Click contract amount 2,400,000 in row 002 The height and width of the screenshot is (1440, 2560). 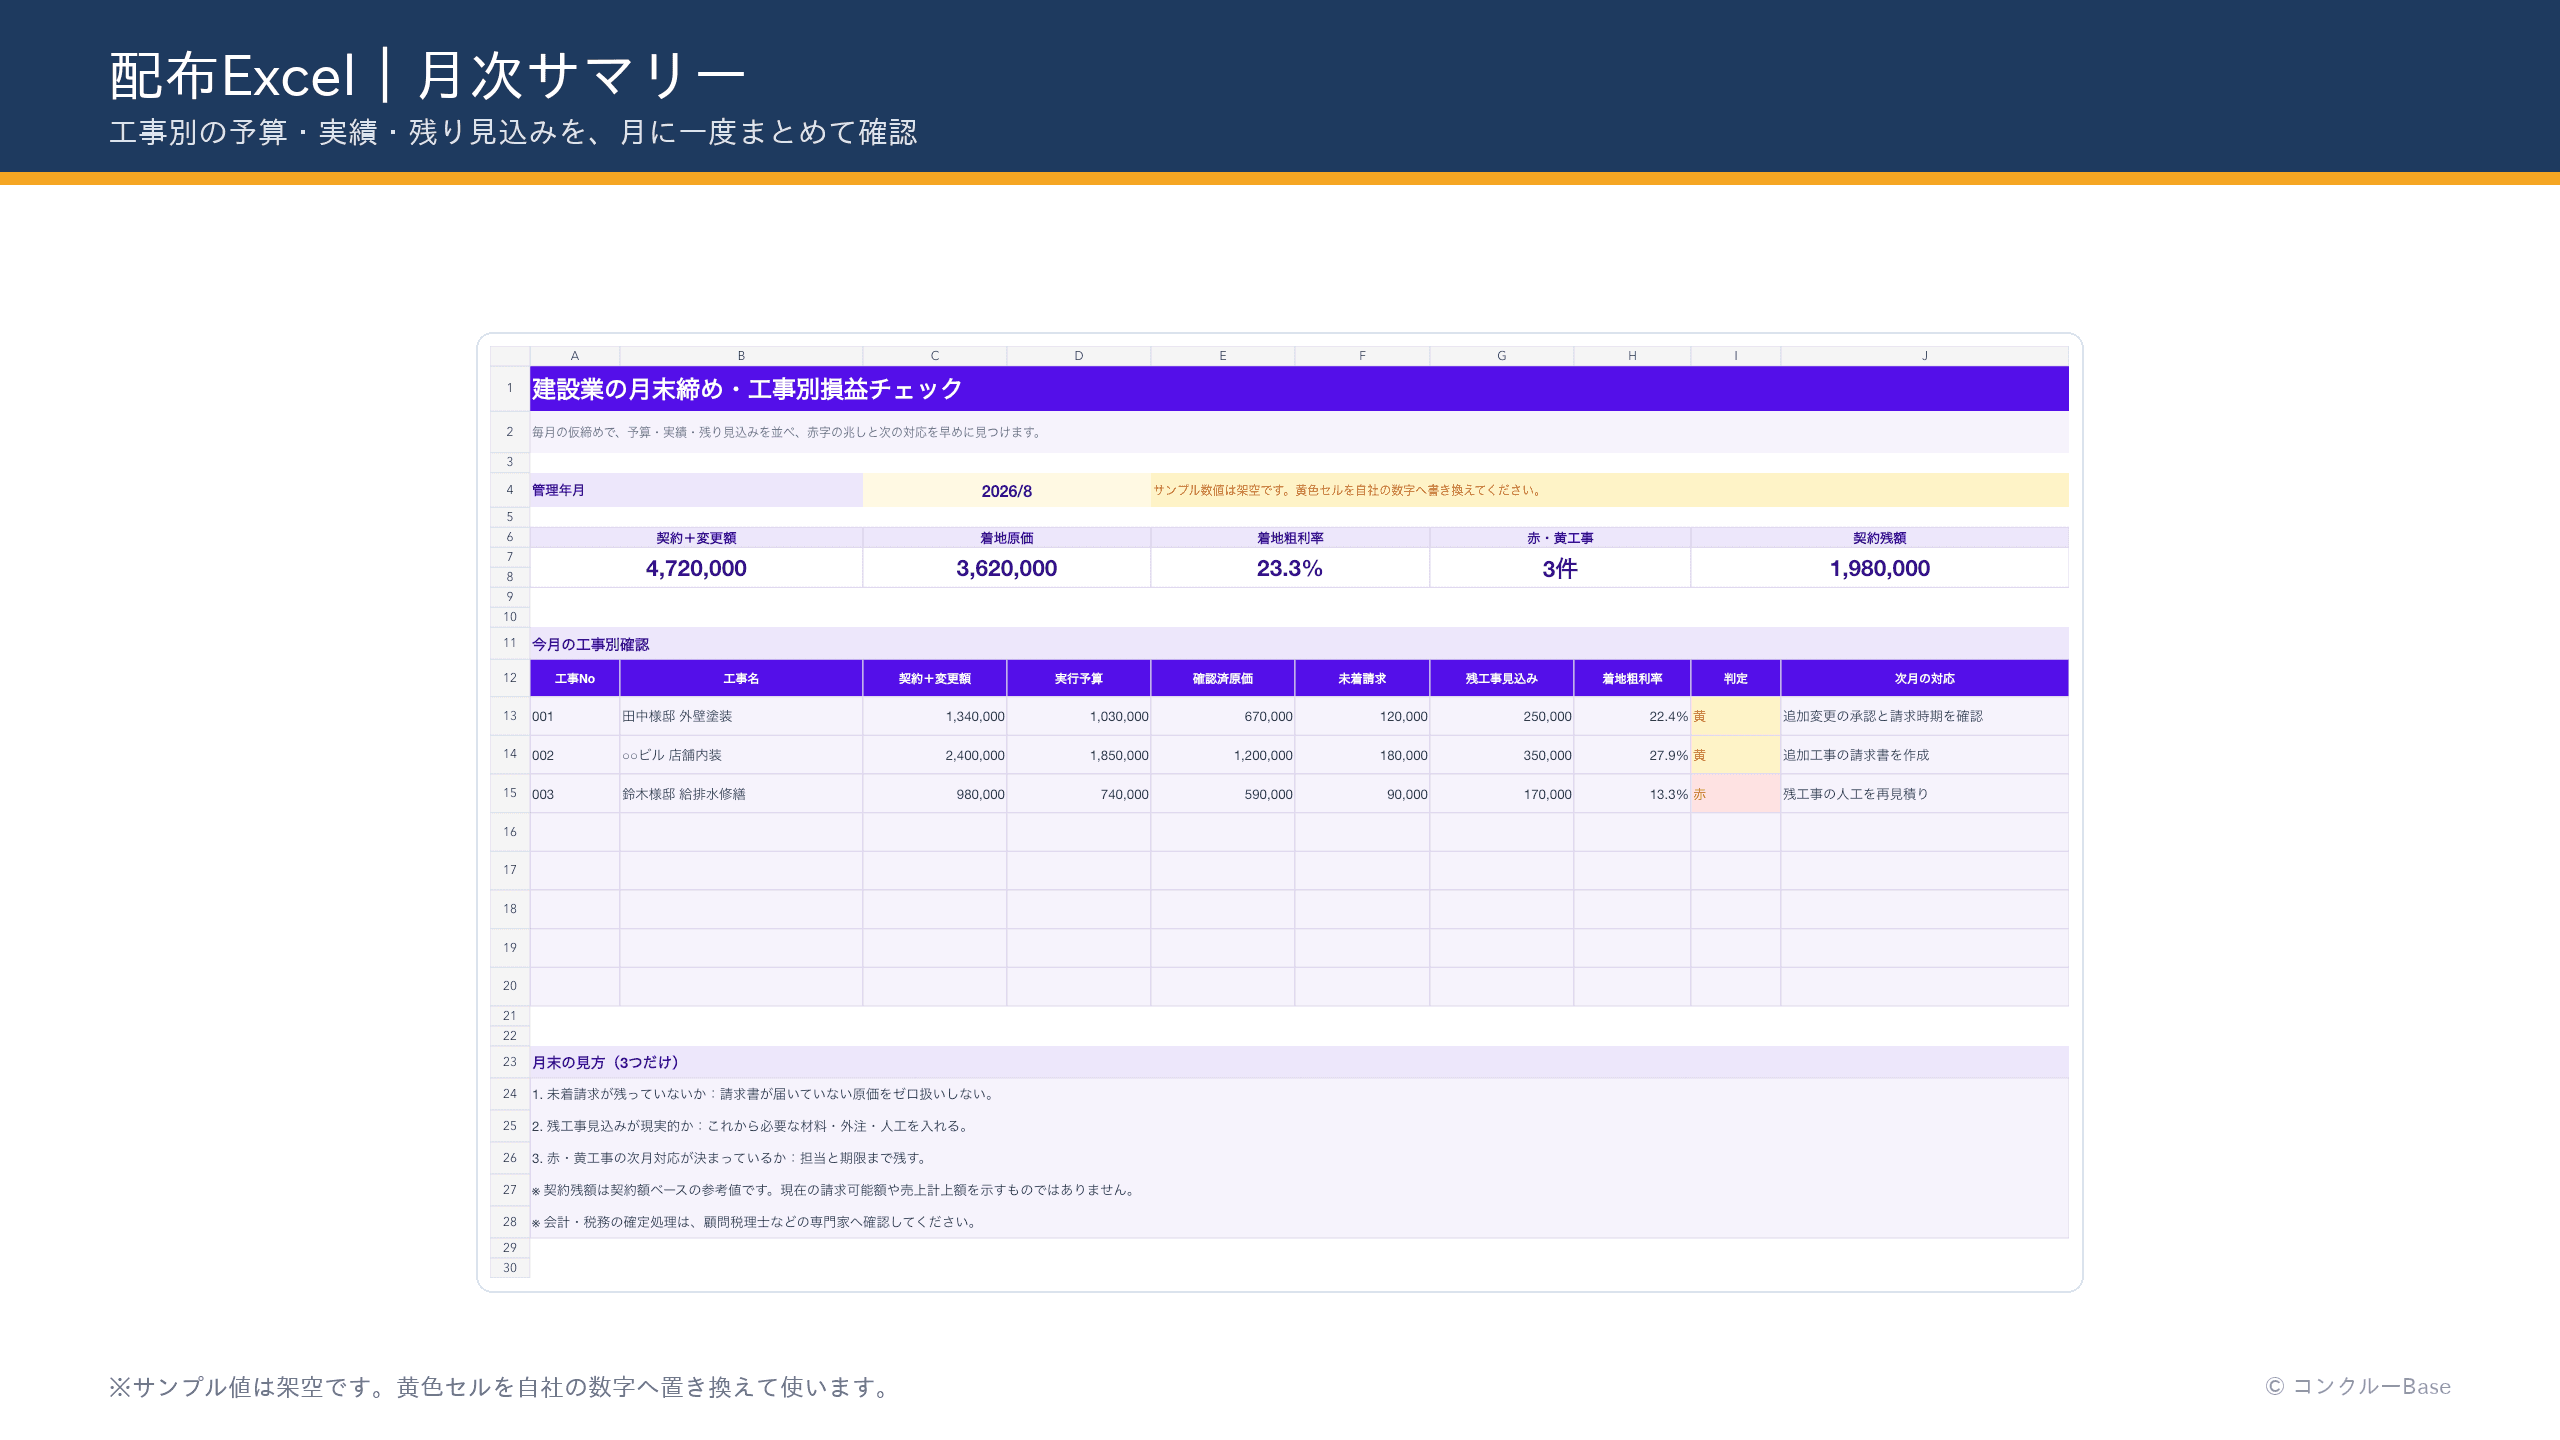click(935, 755)
